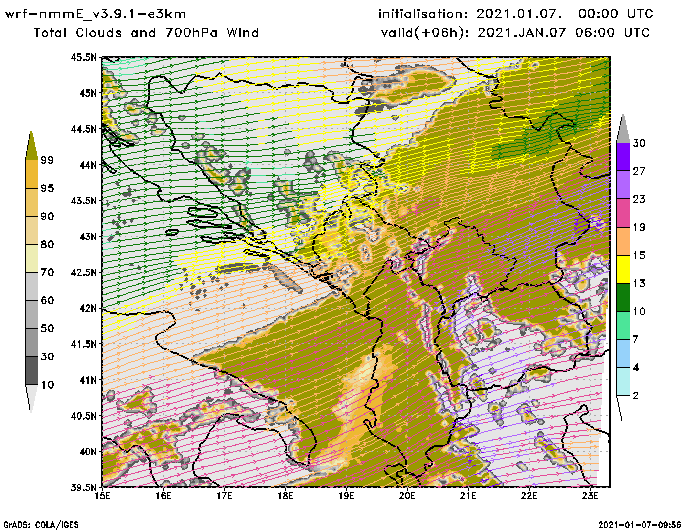Click the '43N' latitude label

coord(88,236)
